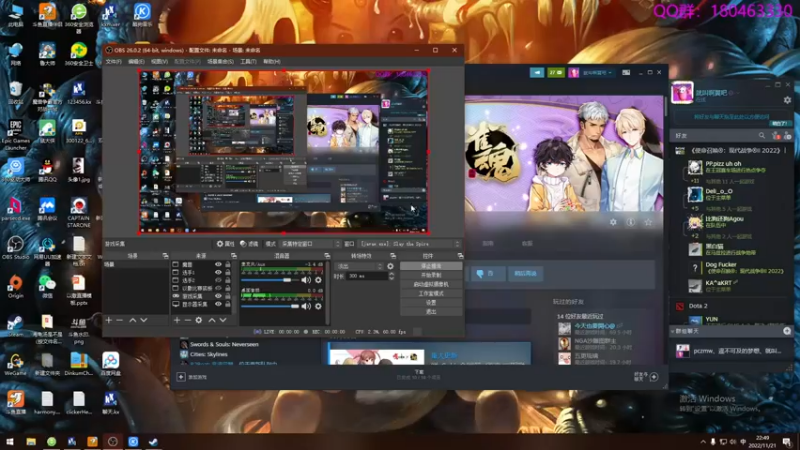This screenshot has width=800, height=450.
Task: Toggle visibility of the second source row
Action: (x=218, y=272)
